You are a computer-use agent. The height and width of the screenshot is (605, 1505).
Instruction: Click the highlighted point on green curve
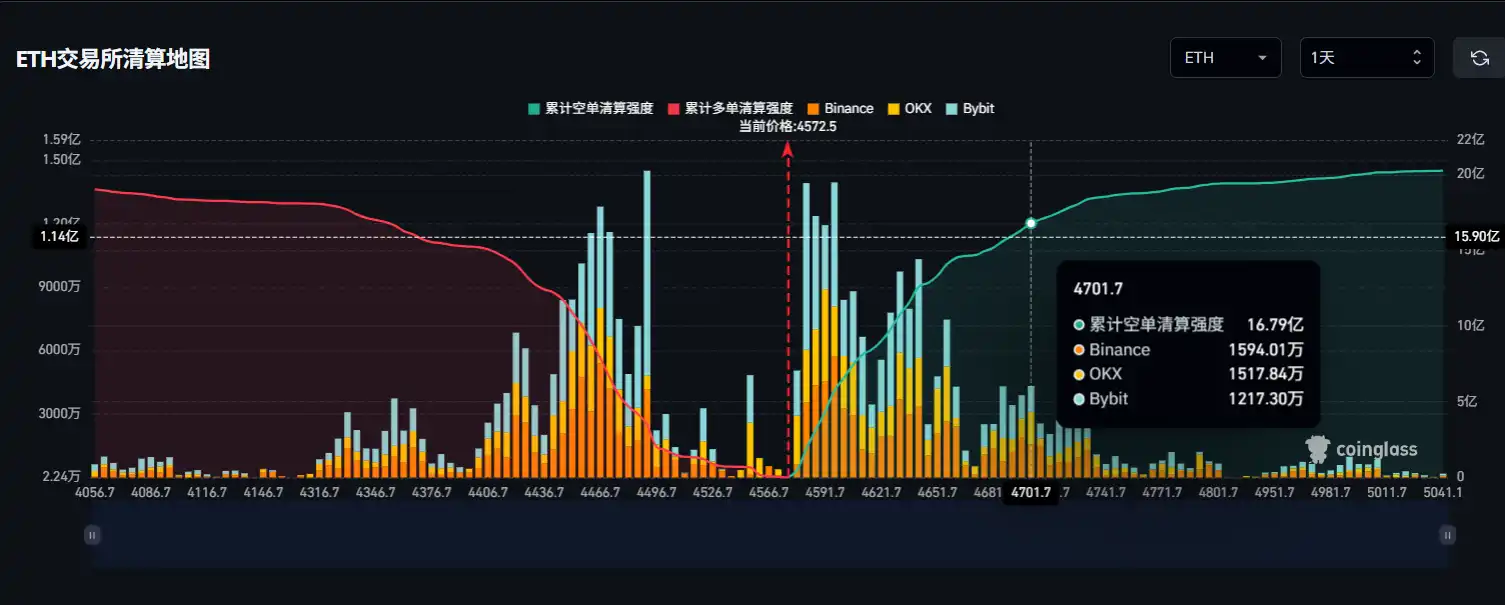(x=1031, y=223)
